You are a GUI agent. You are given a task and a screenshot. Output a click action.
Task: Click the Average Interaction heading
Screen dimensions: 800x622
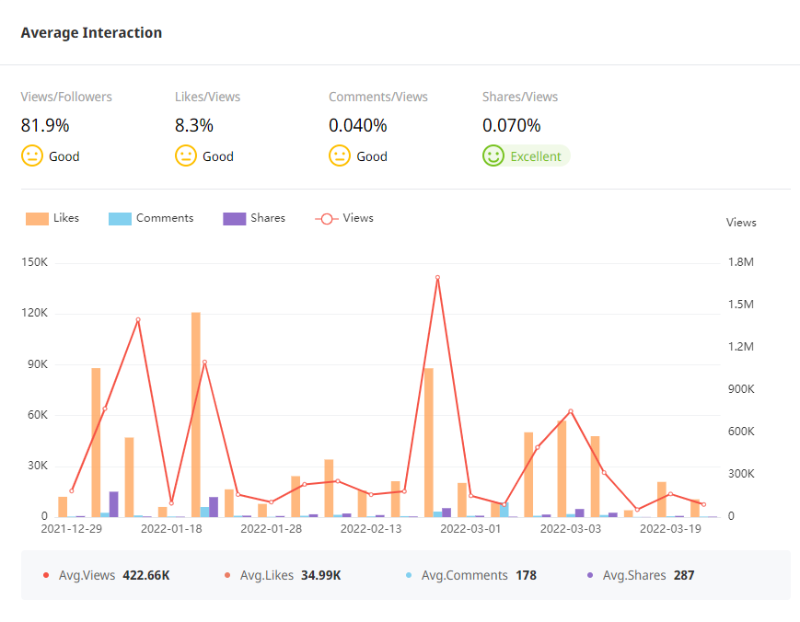[x=91, y=33]
